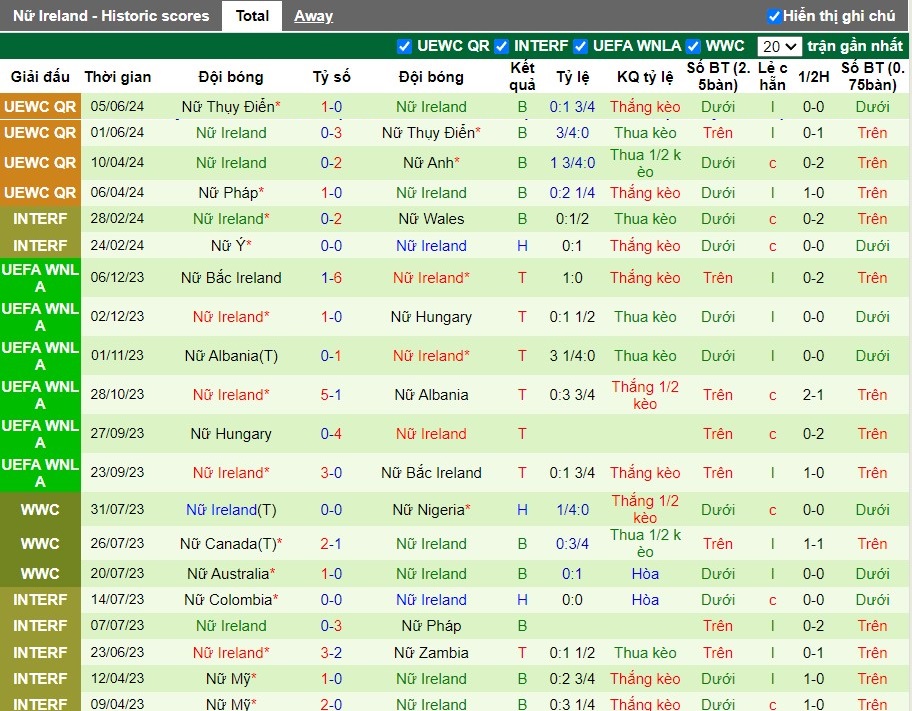Click Hòa result in 20/07/23 row
The image size is (912, 711).
point(645,574)
